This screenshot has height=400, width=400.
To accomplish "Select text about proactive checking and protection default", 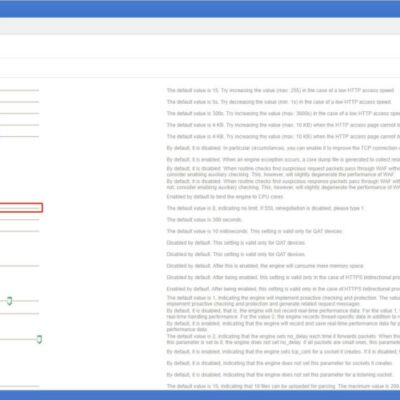I will (x=283, y=301).
